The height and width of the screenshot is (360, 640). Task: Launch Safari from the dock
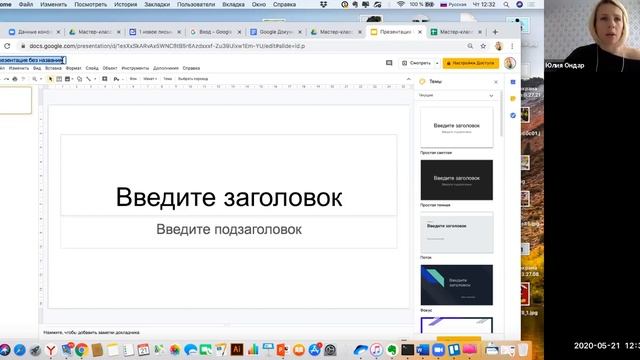coord(20,350)
